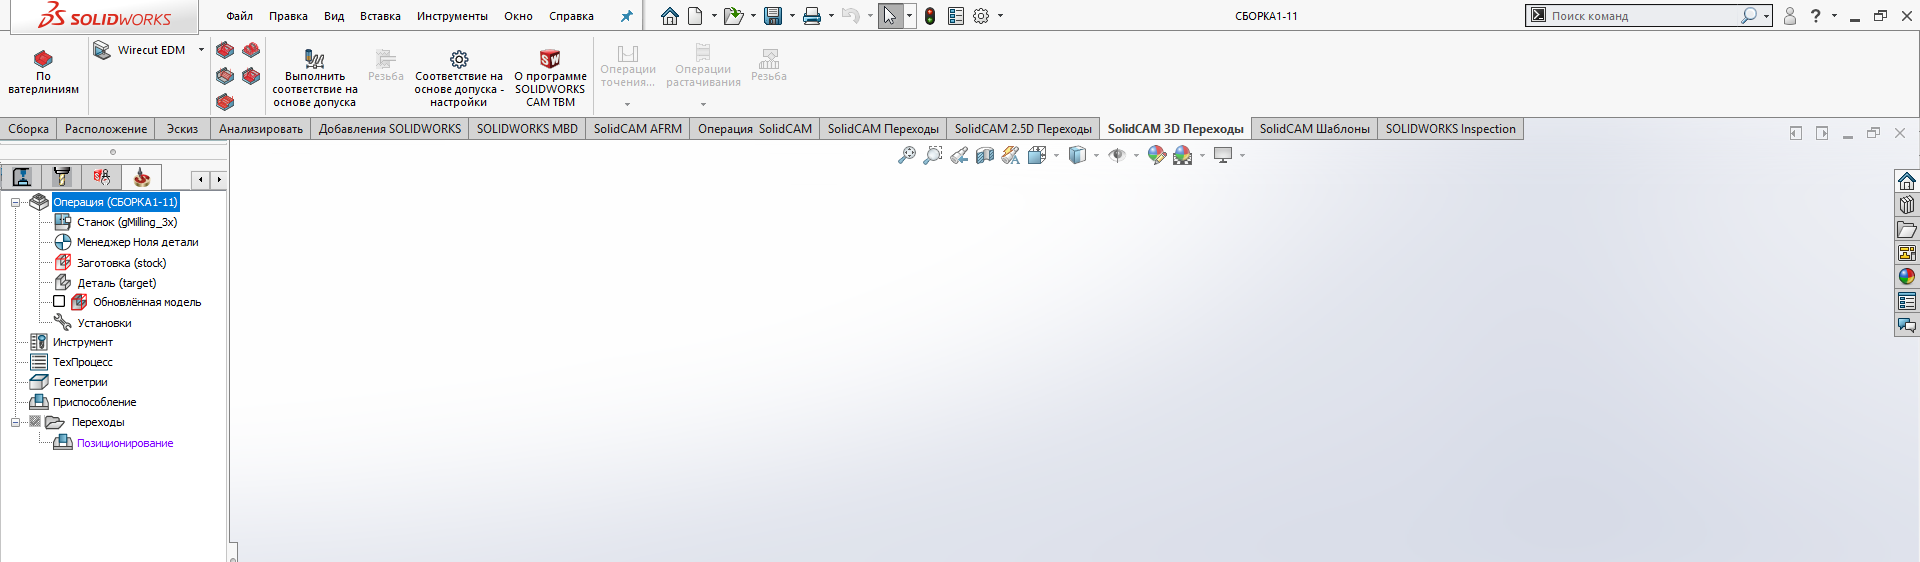Select Приспособление in the CAM tree
The image size is (1920, 562).
tap(95, 402)
